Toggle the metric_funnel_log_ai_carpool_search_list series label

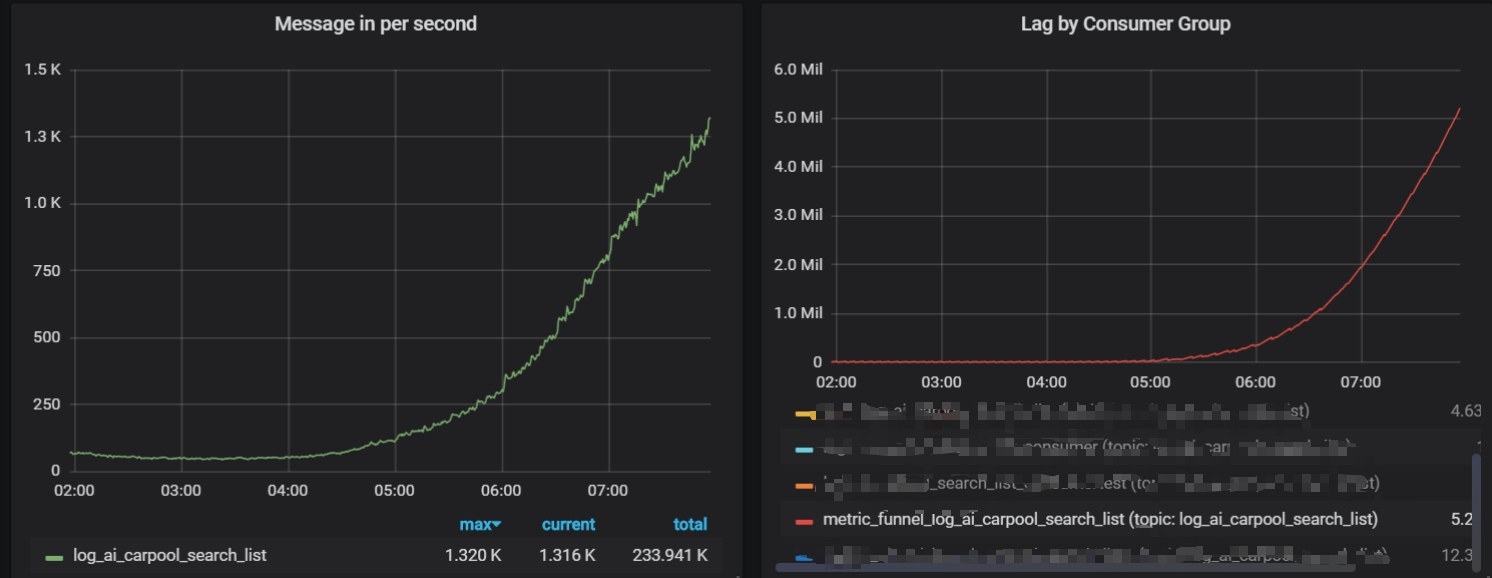(x=1100, y=519)
